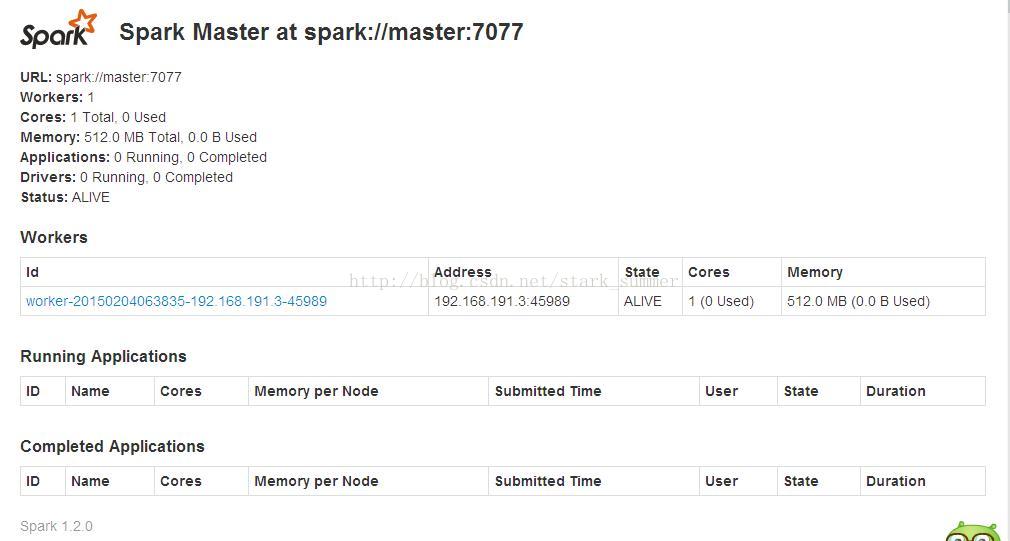Open worker-20150204063835-192.168.191.3-45989 link

point(176,301)
